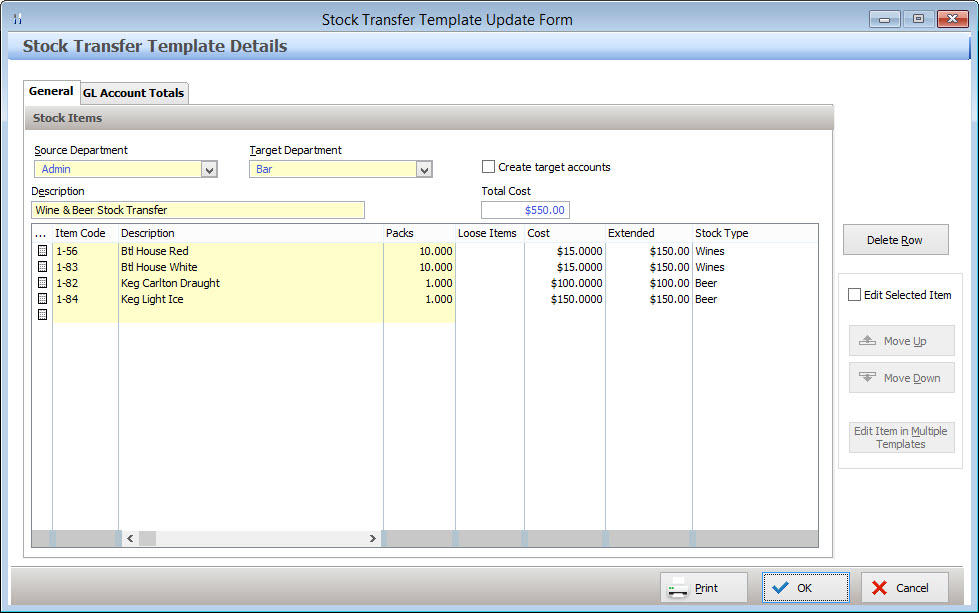Screen dimensions: 979x613
Task: Select the General tab
Action: pyautogui.click(x=51, y=91)
